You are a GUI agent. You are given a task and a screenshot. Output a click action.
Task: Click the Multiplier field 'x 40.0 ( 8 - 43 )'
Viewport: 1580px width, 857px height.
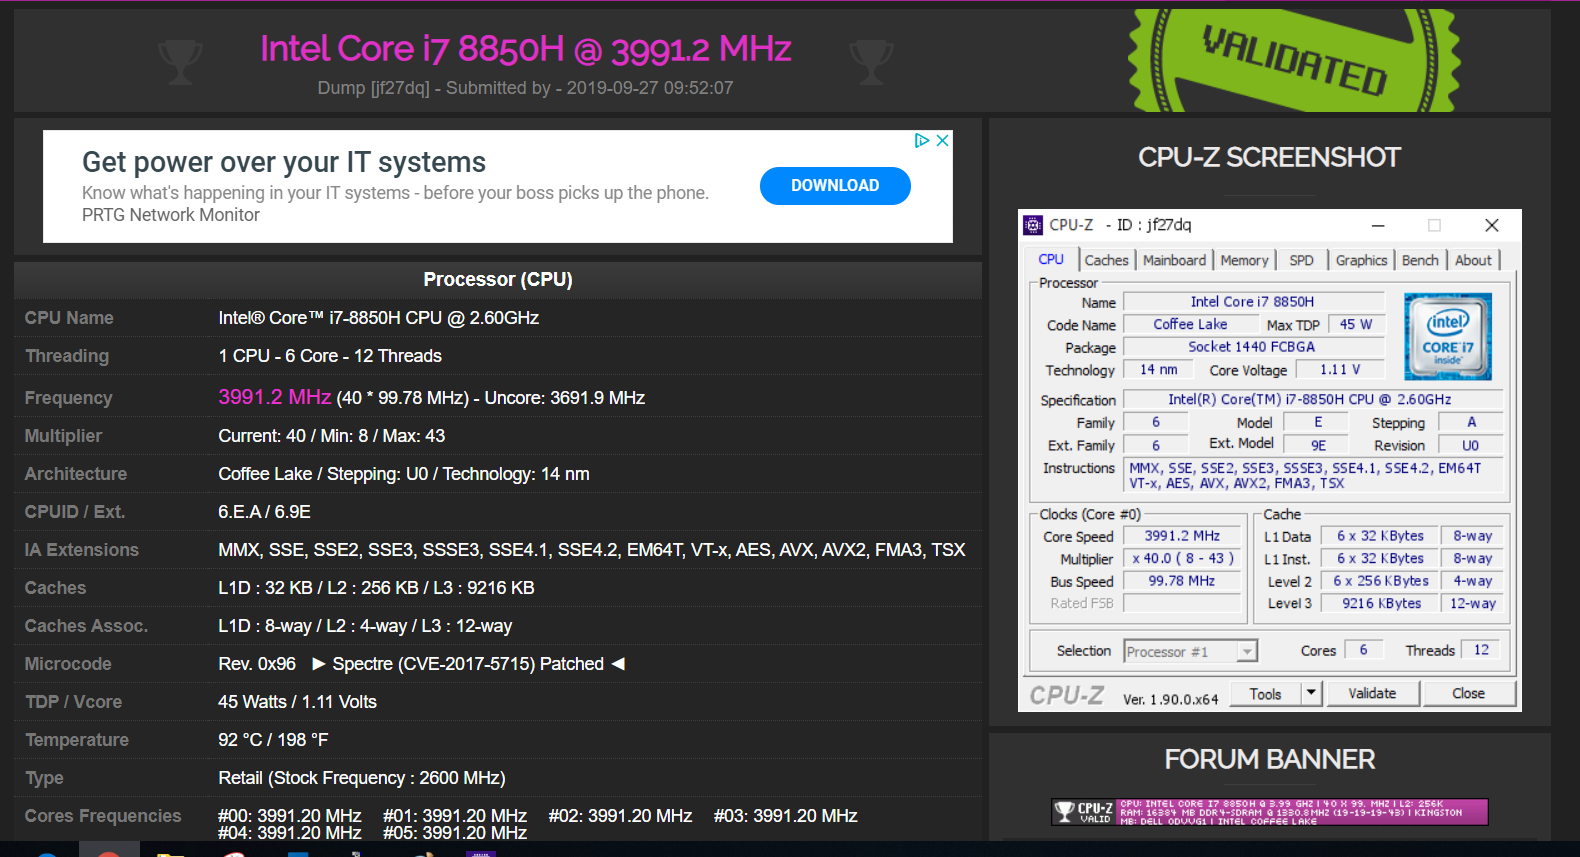(1182, 559)
